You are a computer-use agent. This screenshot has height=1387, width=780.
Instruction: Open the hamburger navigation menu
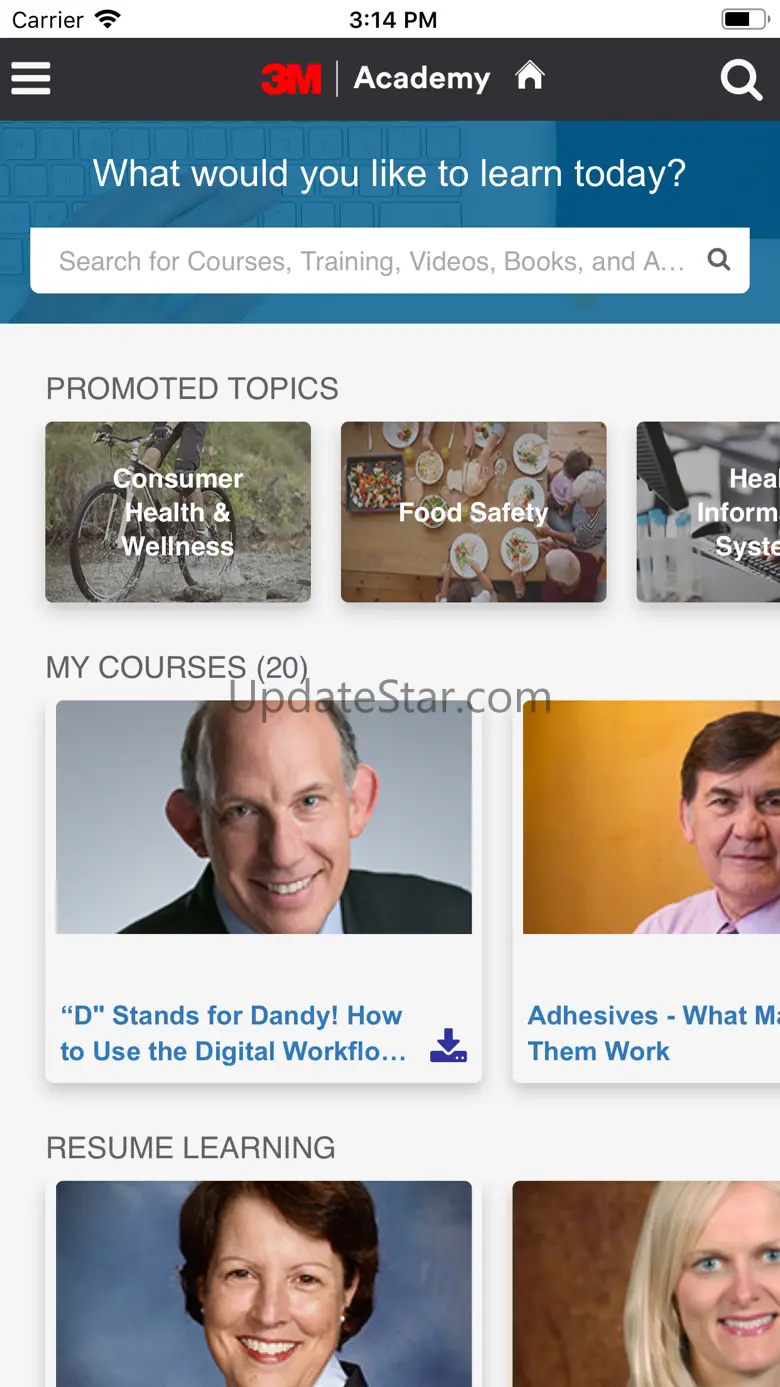coord(31,79)
